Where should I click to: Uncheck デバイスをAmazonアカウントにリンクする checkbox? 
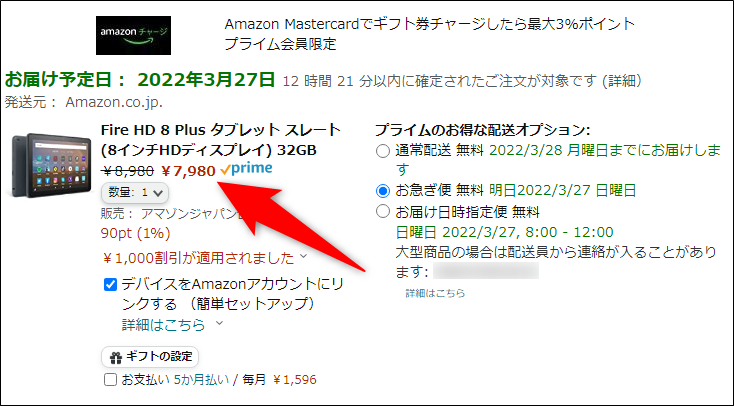110,284
